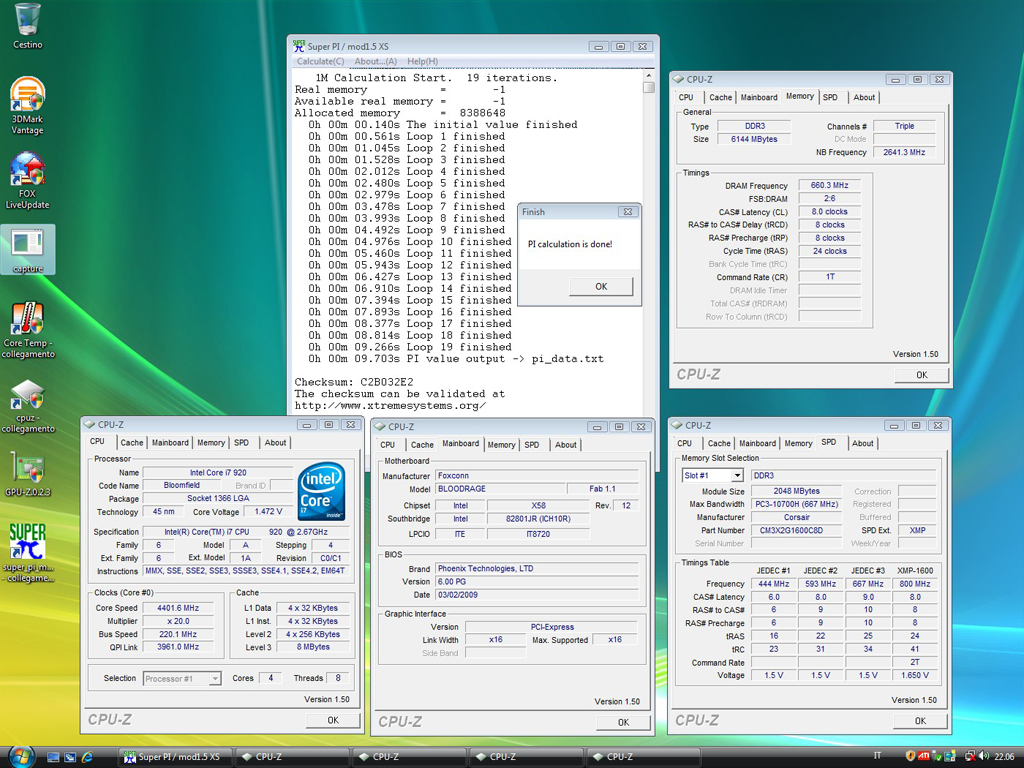Open SPD tab in the Motherboard CPU-Z window
This screenshot has width=1024, height=768.
(x=532, y=445)
